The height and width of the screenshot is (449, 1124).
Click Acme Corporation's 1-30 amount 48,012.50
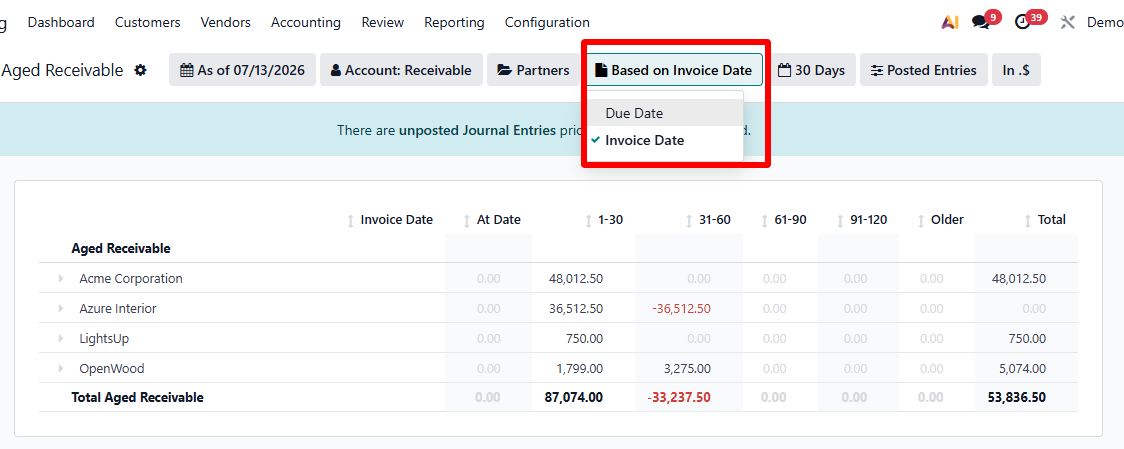[x=576, y=278]
